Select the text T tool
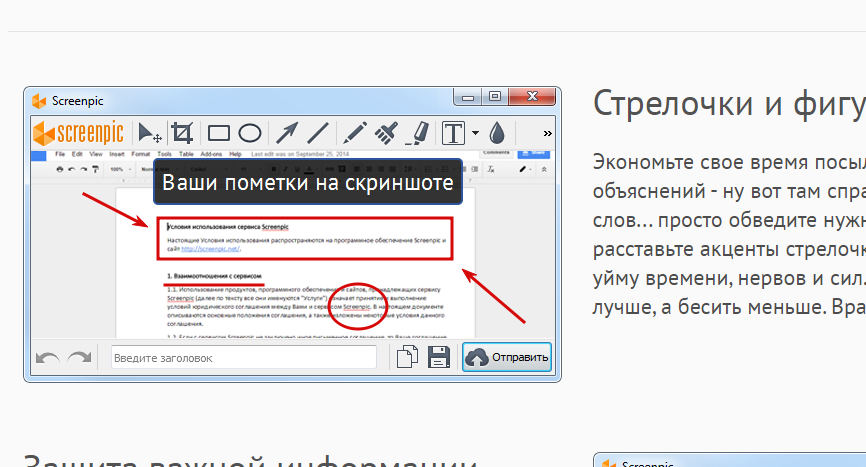Image resolution: width=866 pixels, height=467 pixels. tap(453, 133)
